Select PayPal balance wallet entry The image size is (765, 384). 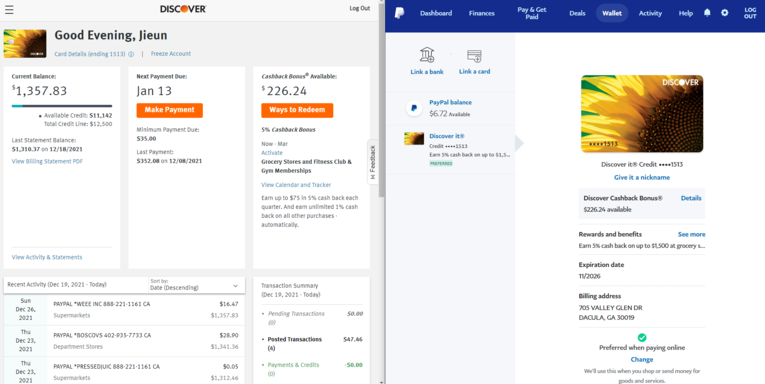click(450, 108)
